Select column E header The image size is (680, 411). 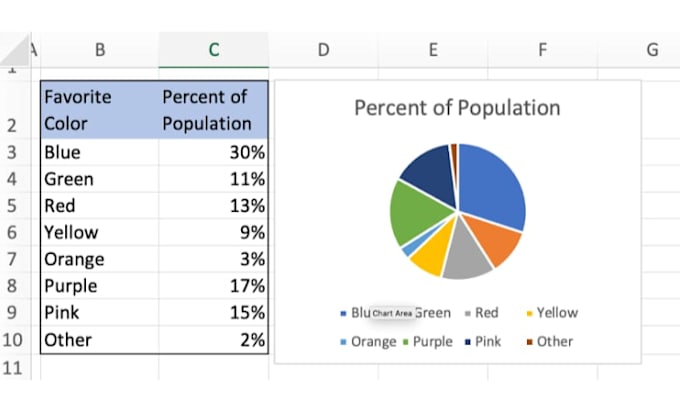[433, 50]
